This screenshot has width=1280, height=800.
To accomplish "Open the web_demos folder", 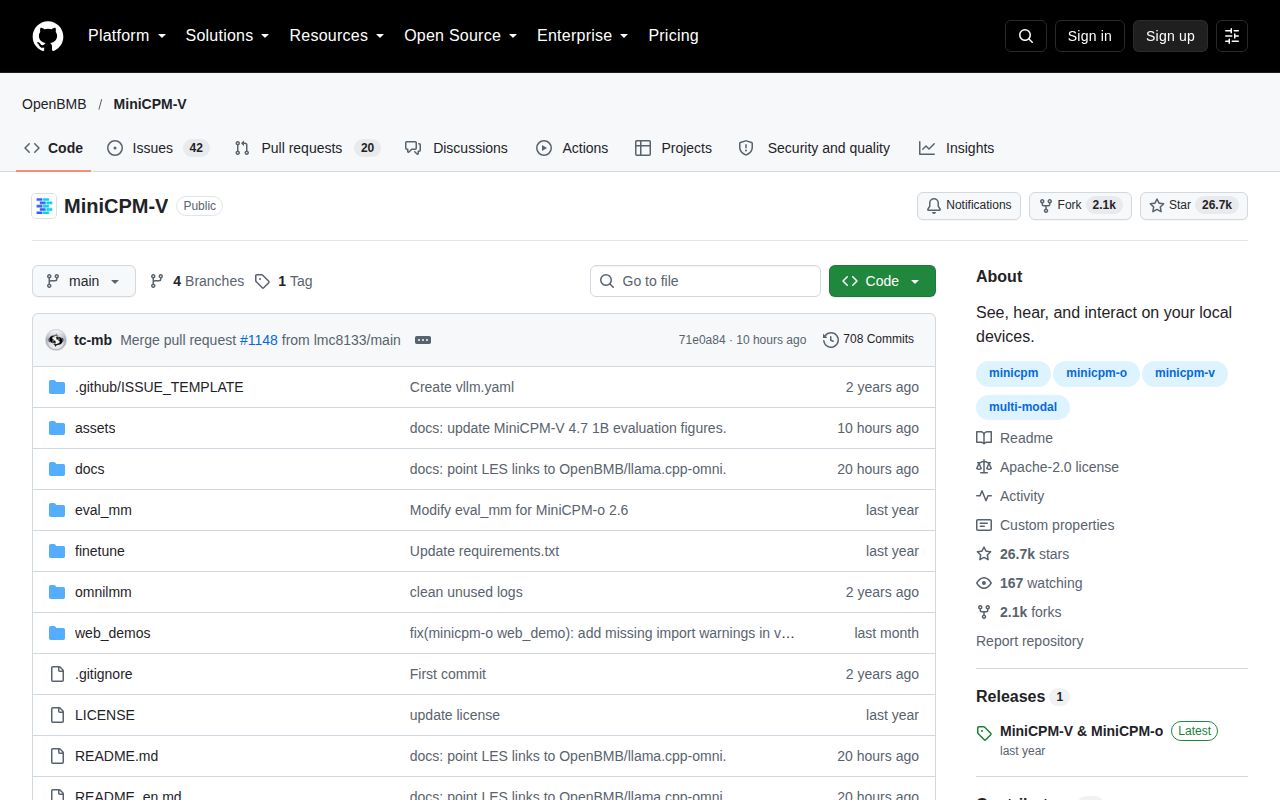I will pos(113,633).
